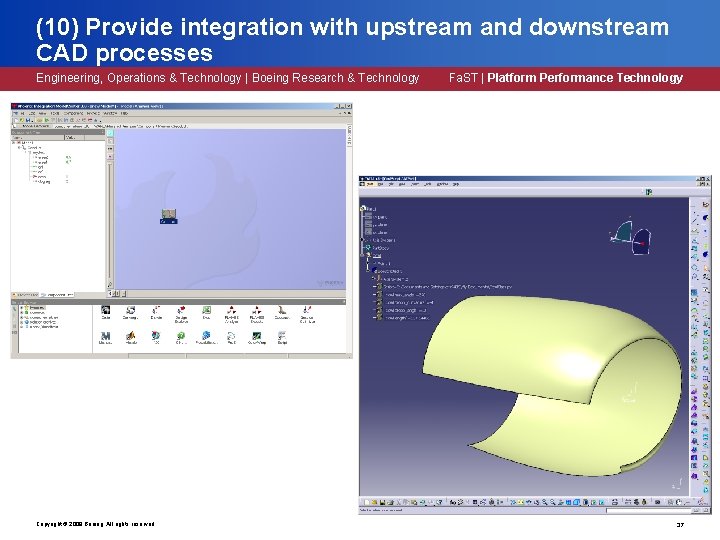Expand last node in ModelCenter server browser tree
The image size is (720, 540).
[x=22, y=326]
